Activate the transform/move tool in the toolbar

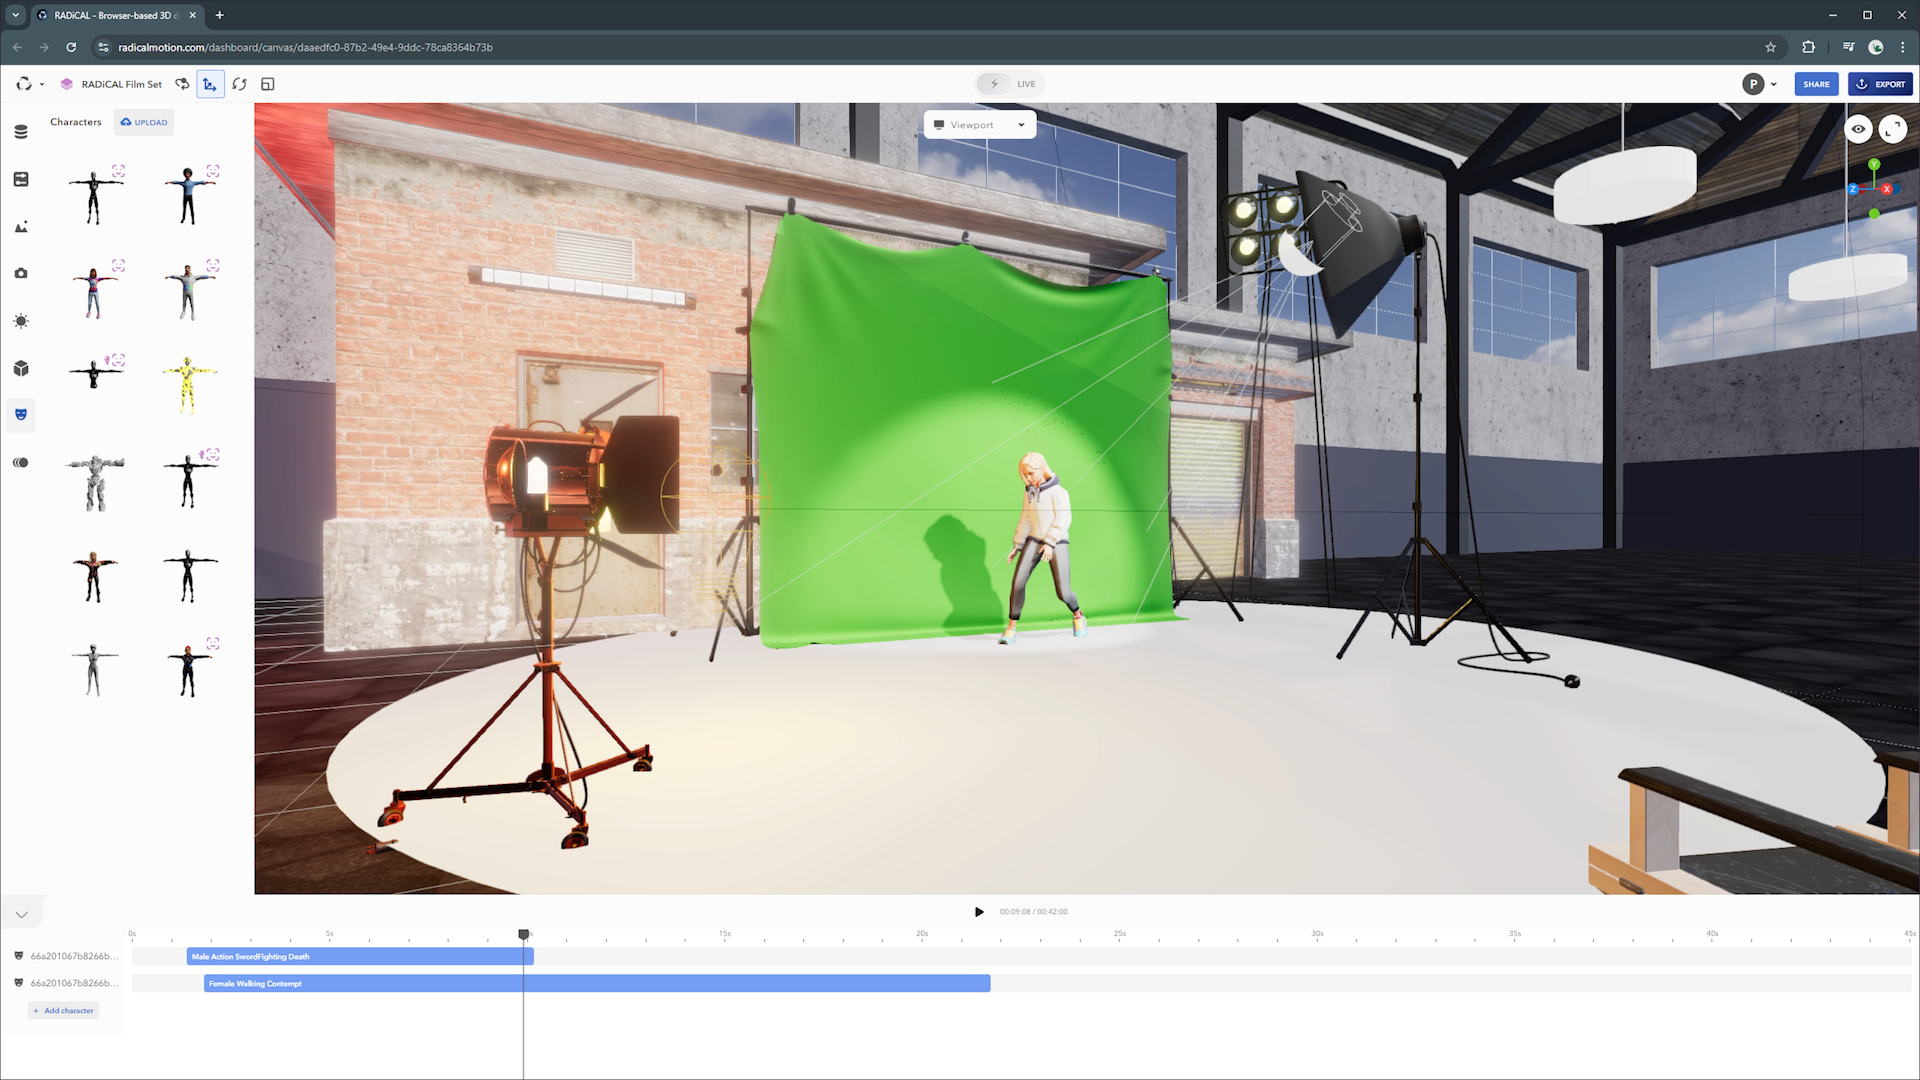[210, 84]
